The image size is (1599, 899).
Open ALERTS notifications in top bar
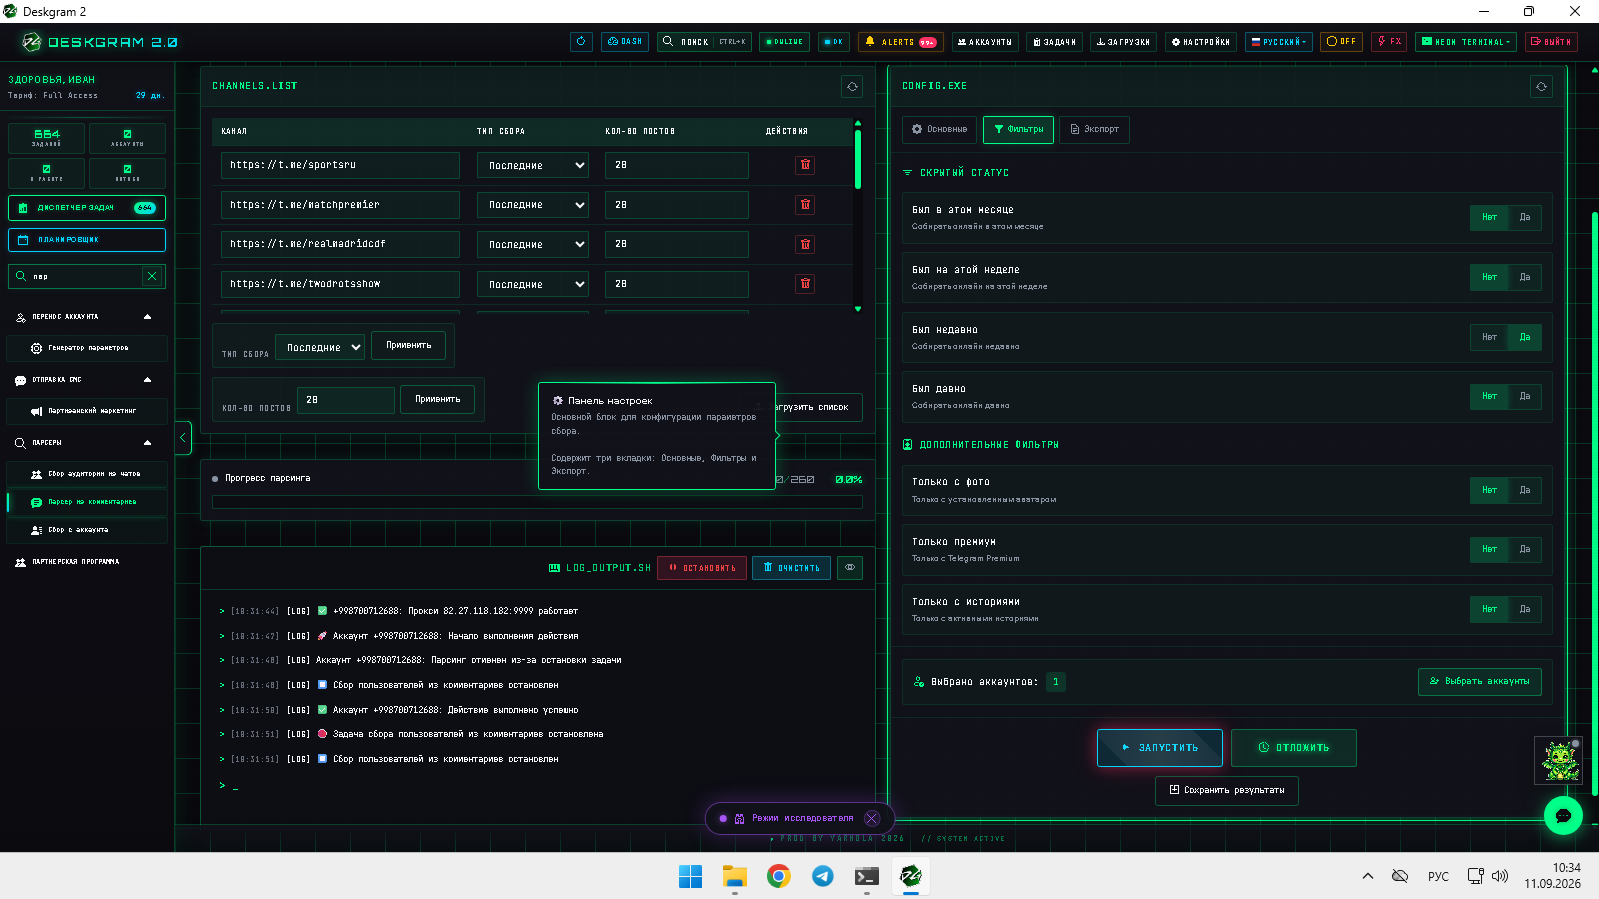click(x=900, y=42)
